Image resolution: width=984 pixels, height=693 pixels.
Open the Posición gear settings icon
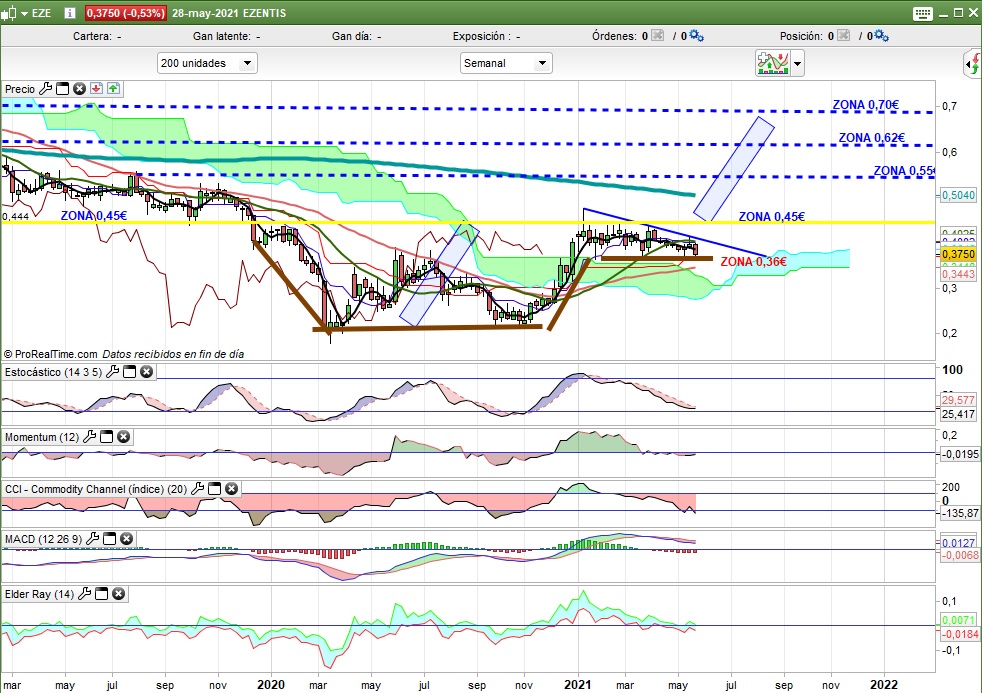tap(882, 36)
